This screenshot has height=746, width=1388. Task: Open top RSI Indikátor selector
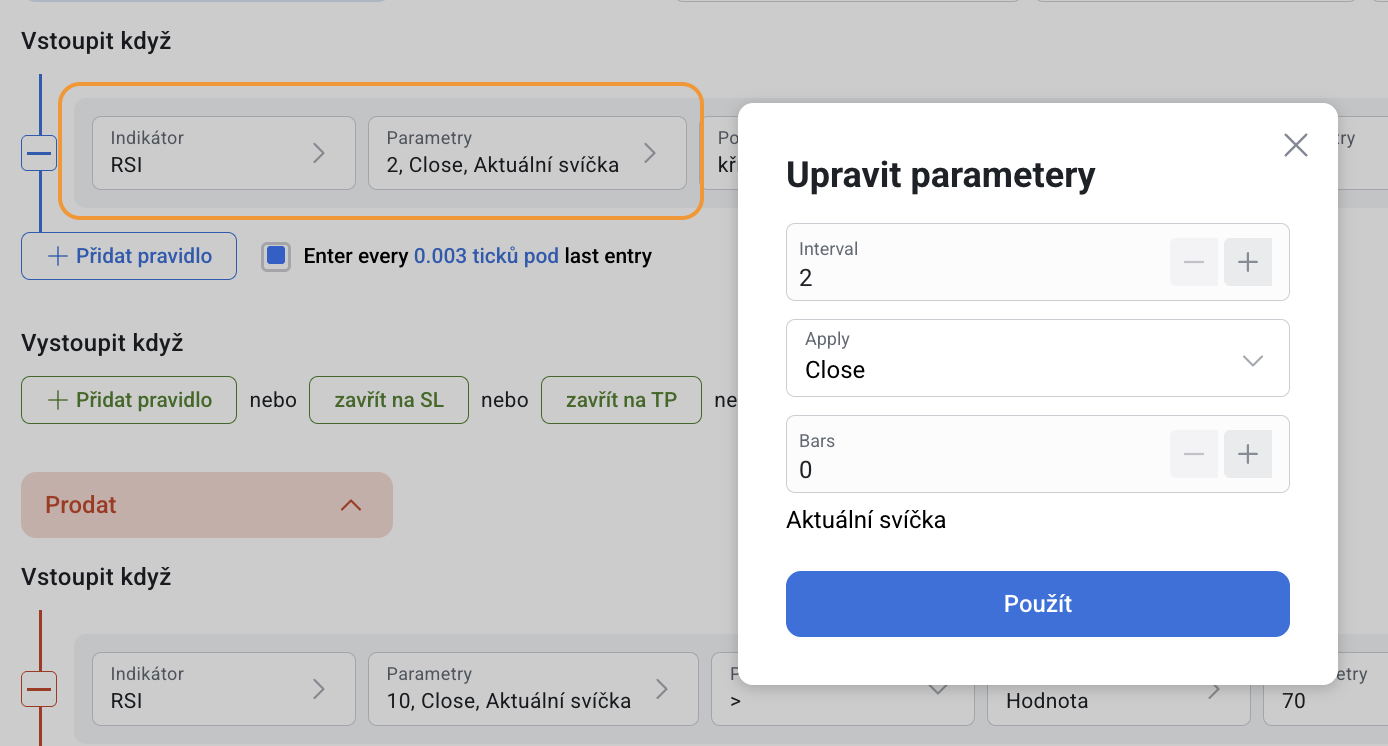click(224, 153)
